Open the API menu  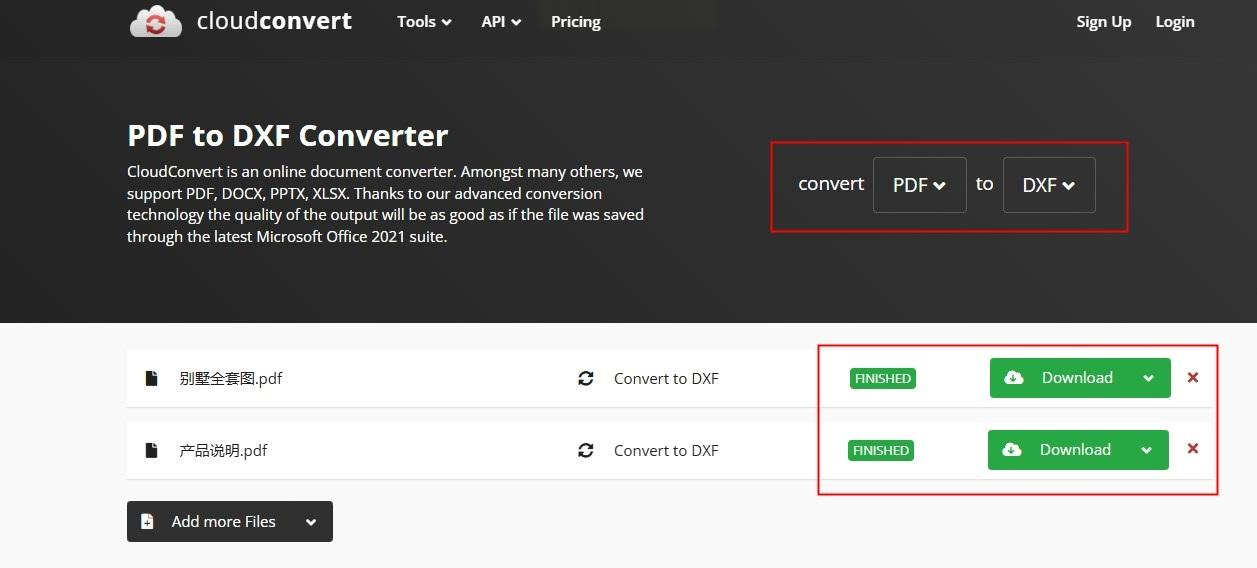click(x=501, y=21)
